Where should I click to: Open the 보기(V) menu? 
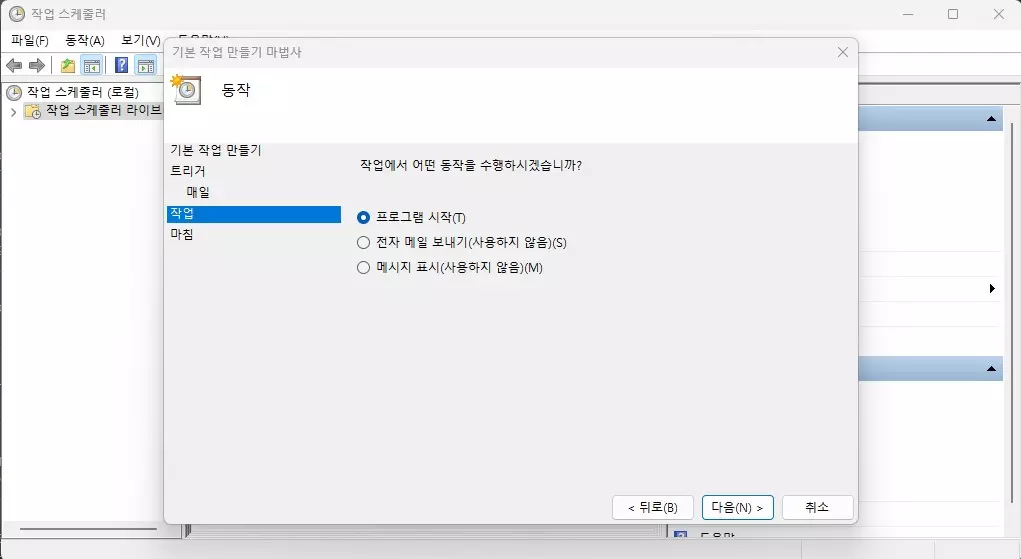coord(141,40)
